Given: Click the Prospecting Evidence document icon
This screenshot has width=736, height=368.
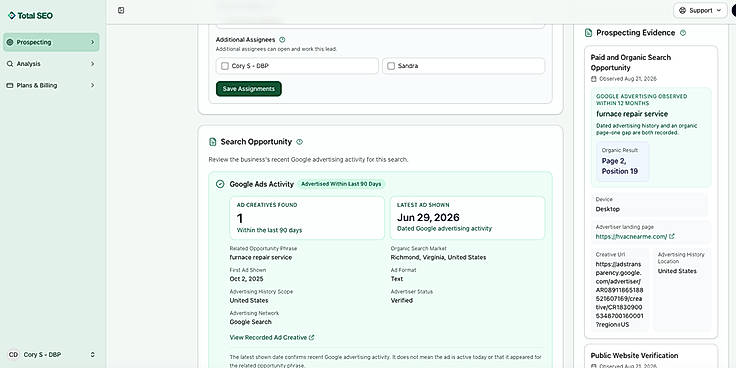Looking at the screenshot, I should 588,33.
